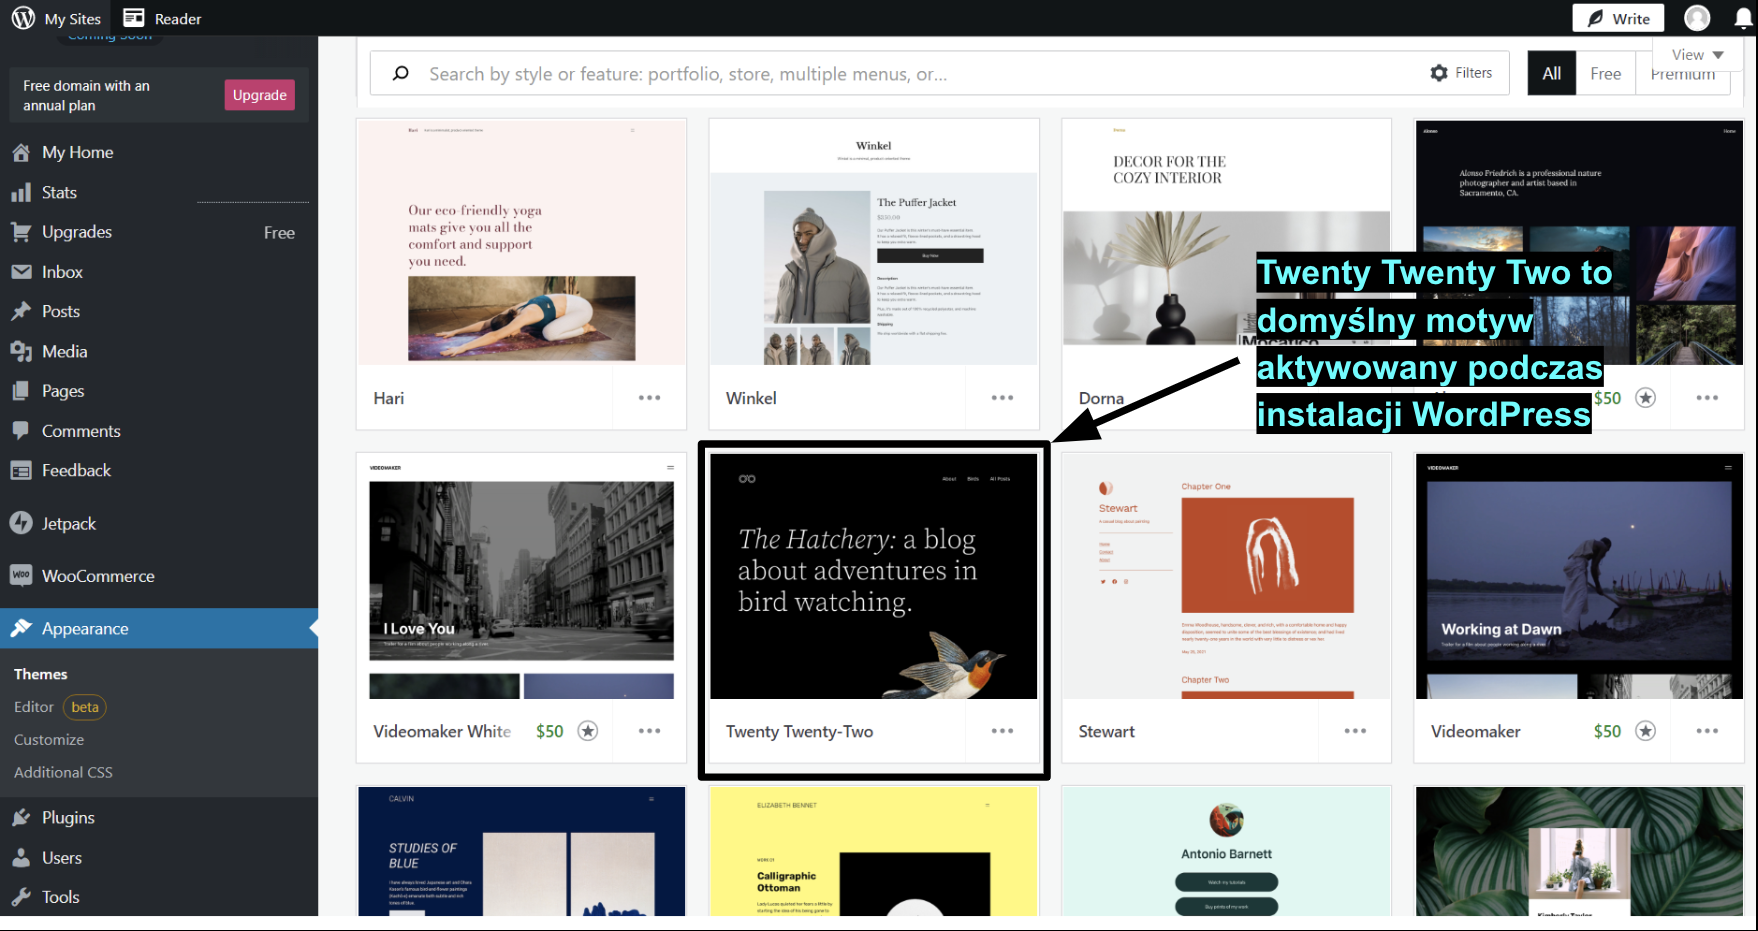Click the Tools wrench icon
1758x931 pixels.
pos(21,897)
